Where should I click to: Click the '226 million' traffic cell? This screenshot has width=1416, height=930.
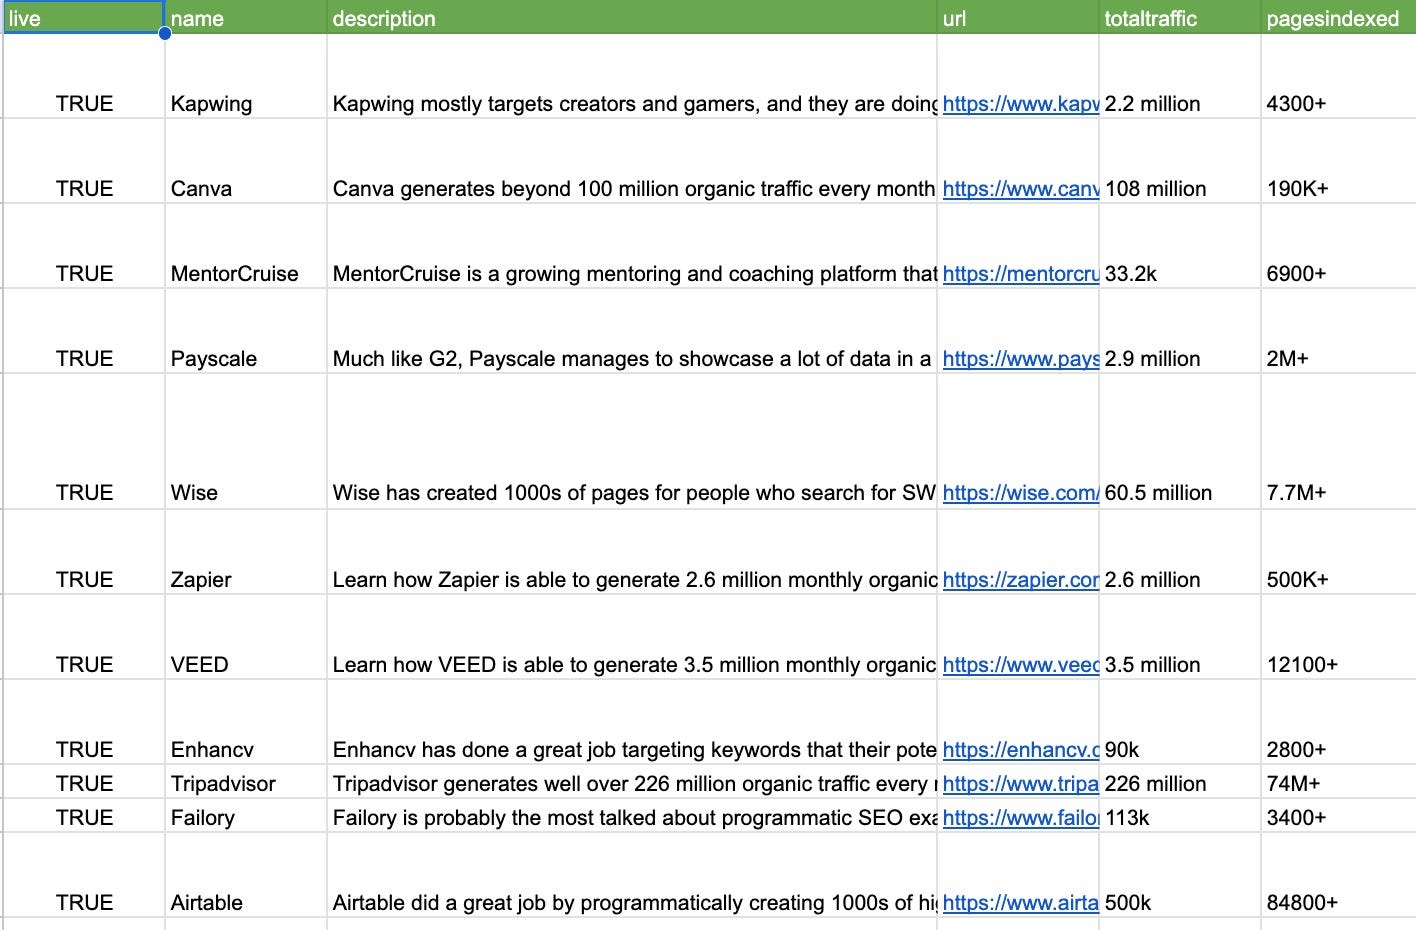1180,782
